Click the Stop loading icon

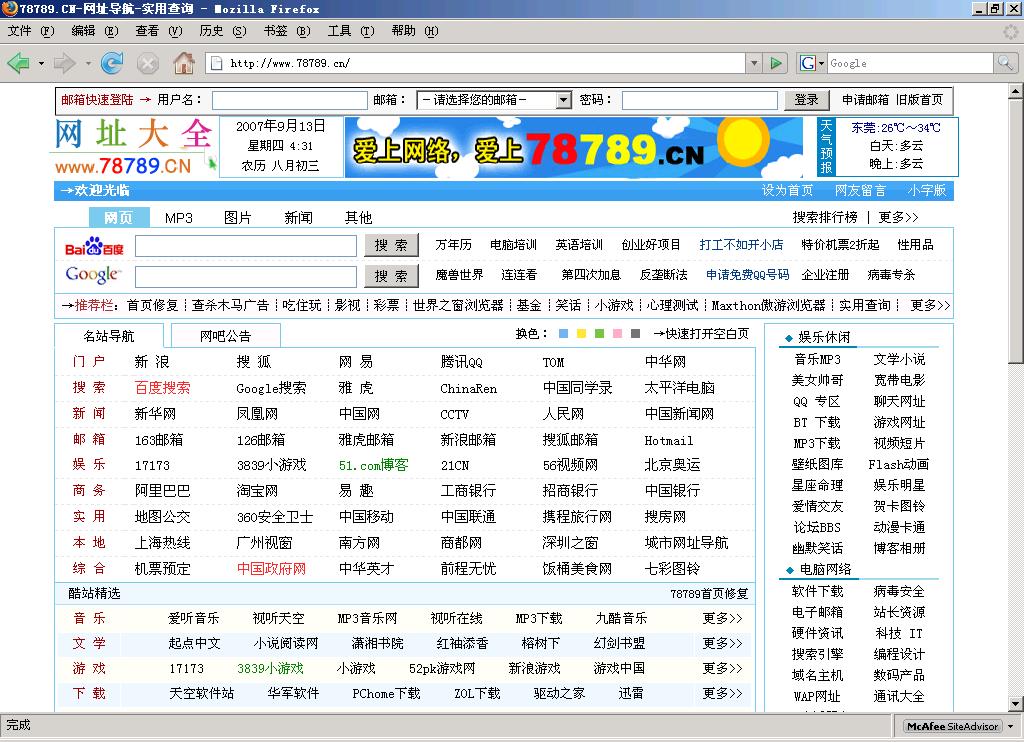[148, 63]
